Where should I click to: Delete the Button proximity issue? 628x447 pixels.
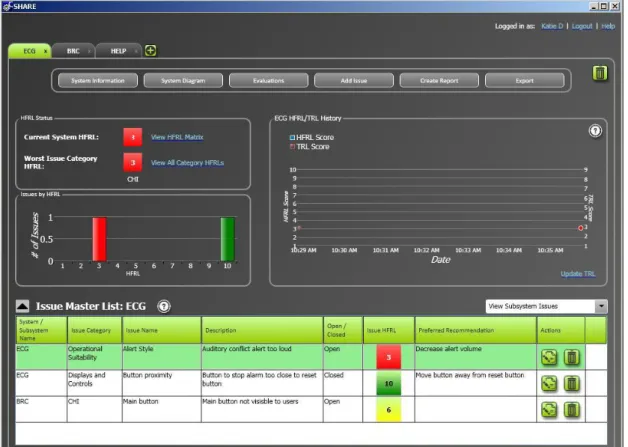[572, 383]
